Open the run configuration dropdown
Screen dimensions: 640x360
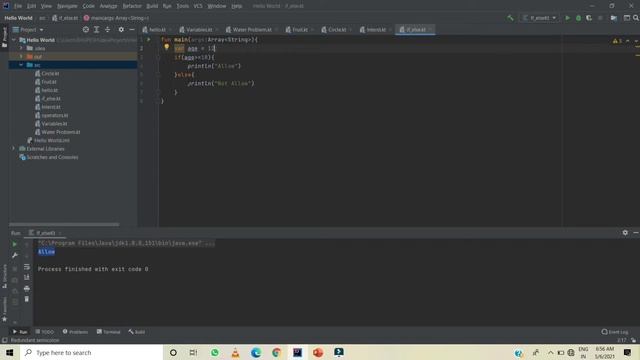pos(540,18)
